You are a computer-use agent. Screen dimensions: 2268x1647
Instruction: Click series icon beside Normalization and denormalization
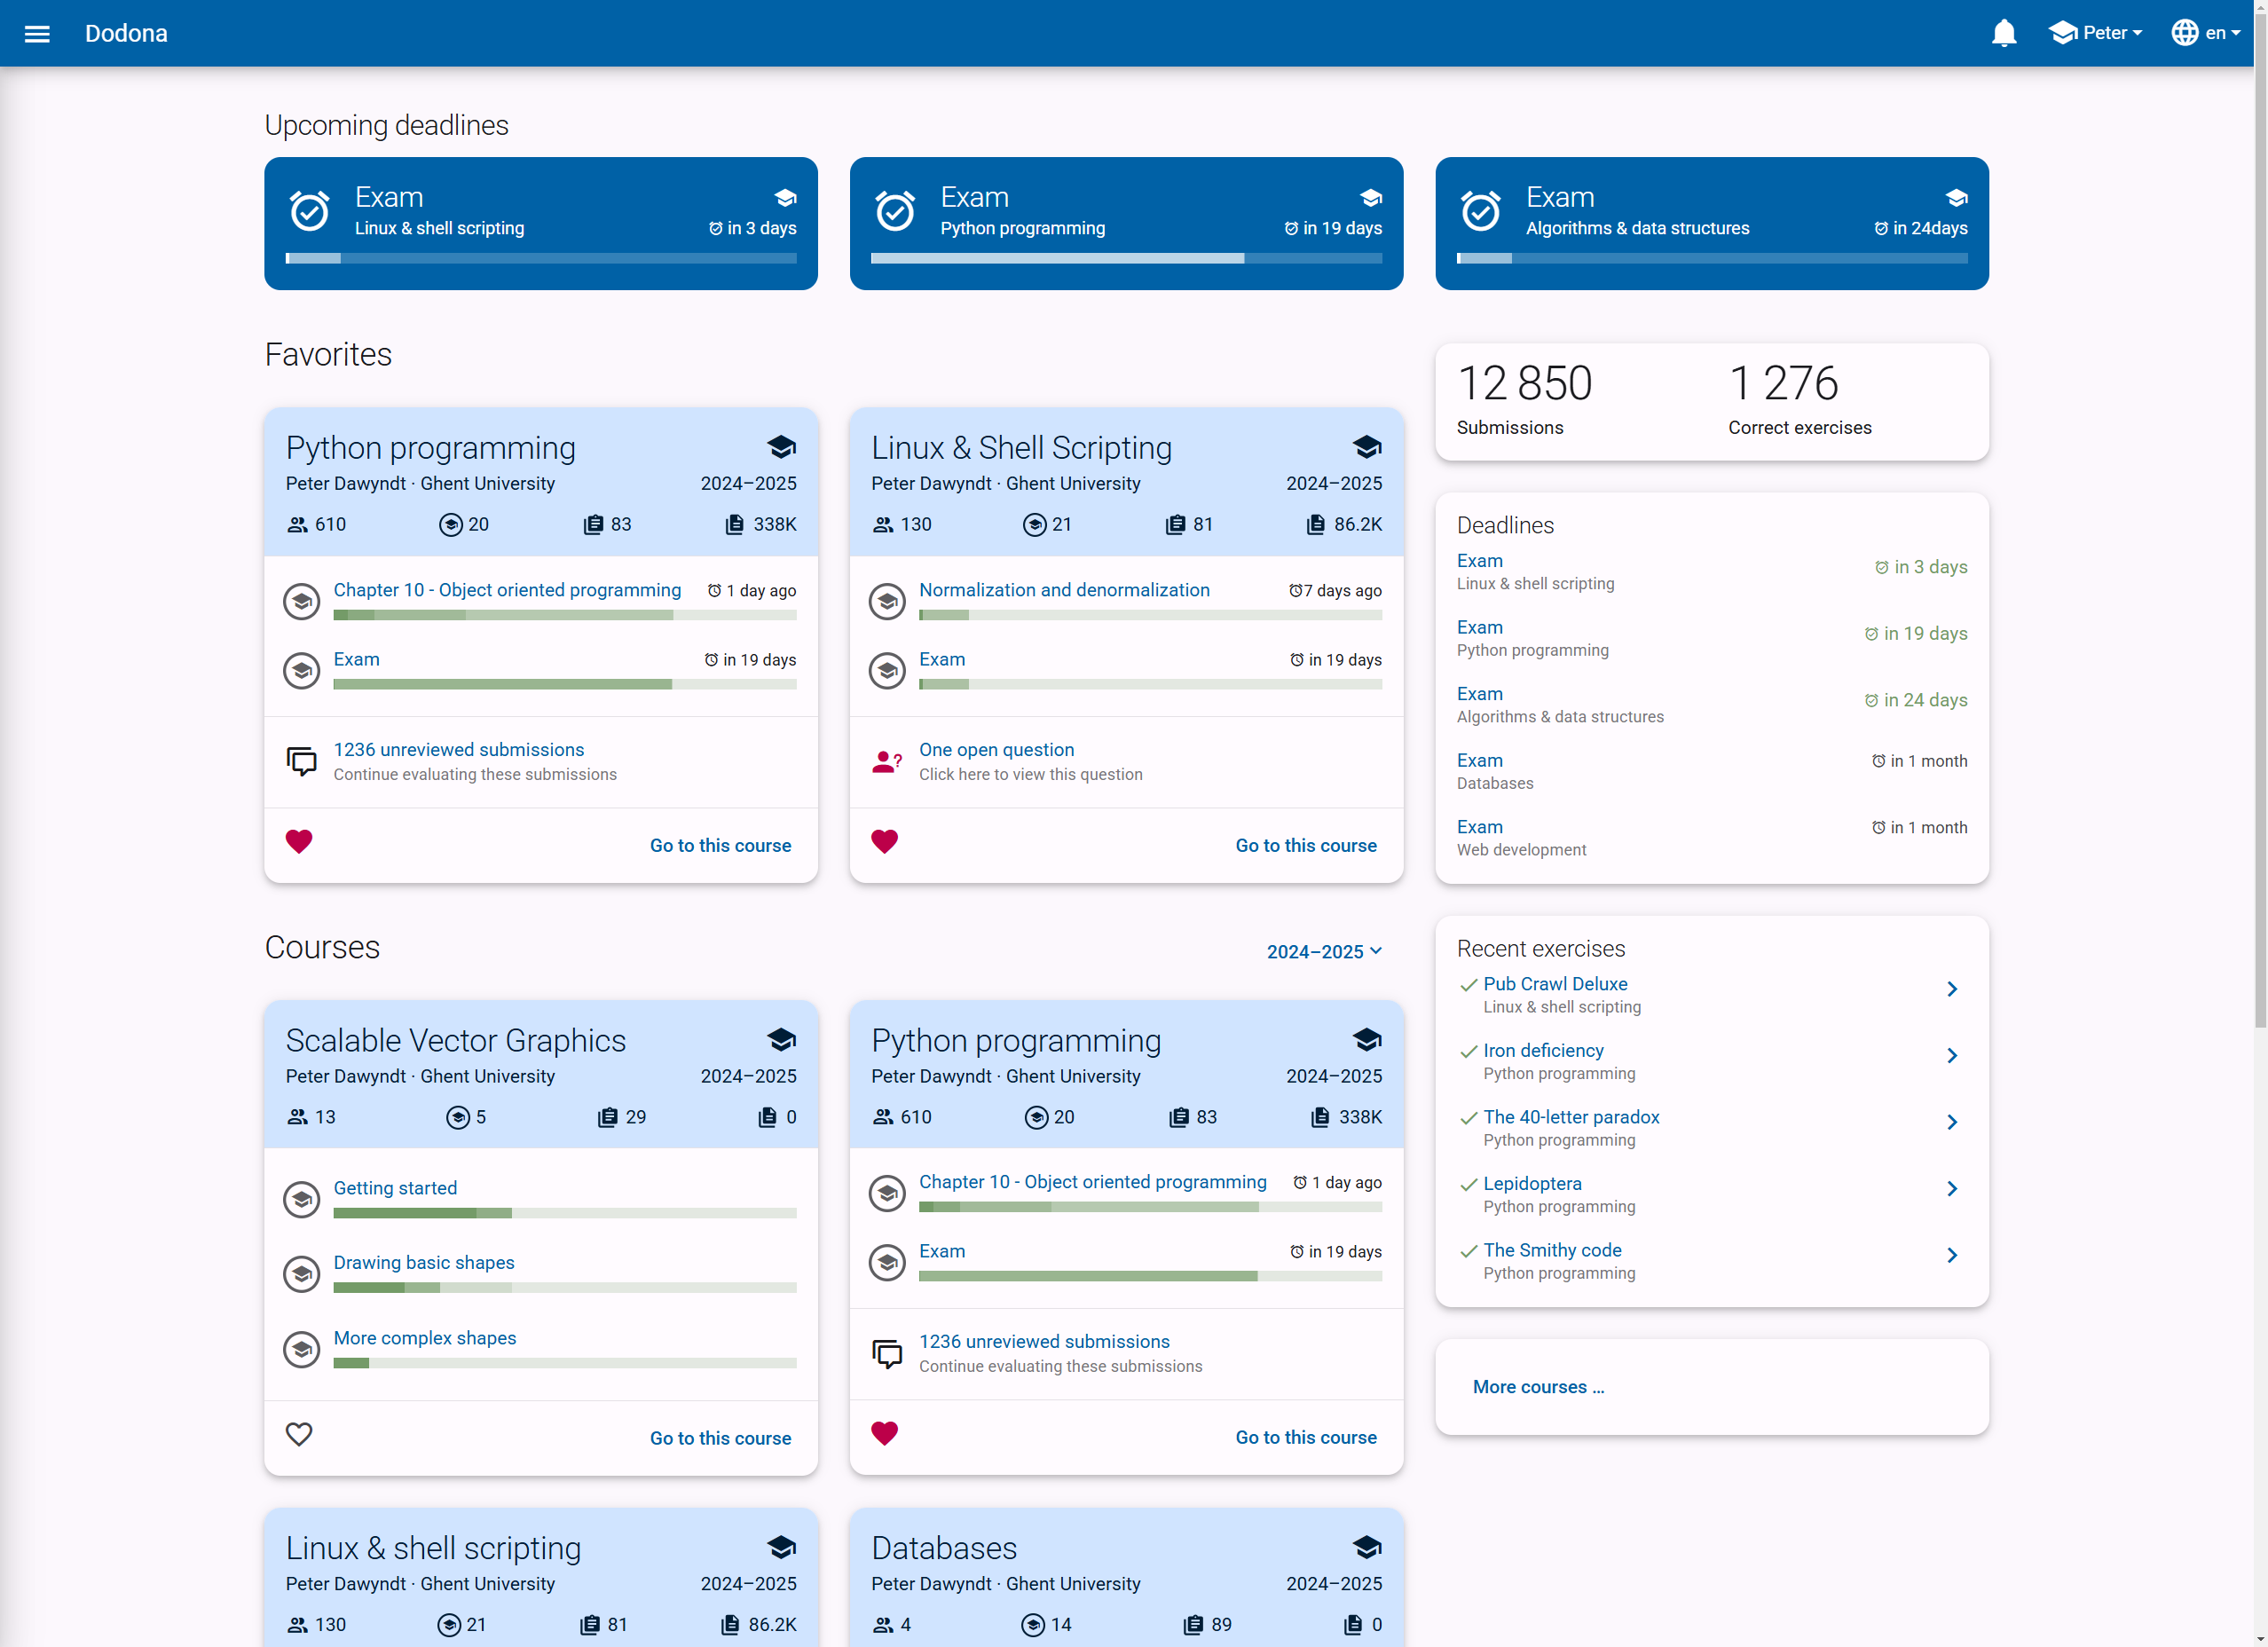coord(886,601)
